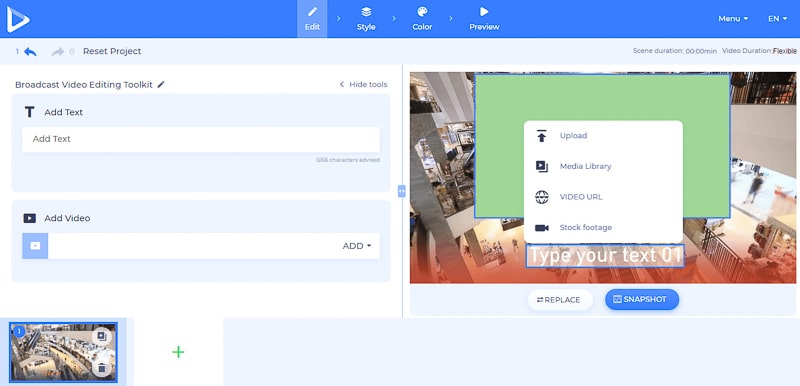Click the REPLACE button
Viewport: 800px width, 386px height.
point(560,300)
